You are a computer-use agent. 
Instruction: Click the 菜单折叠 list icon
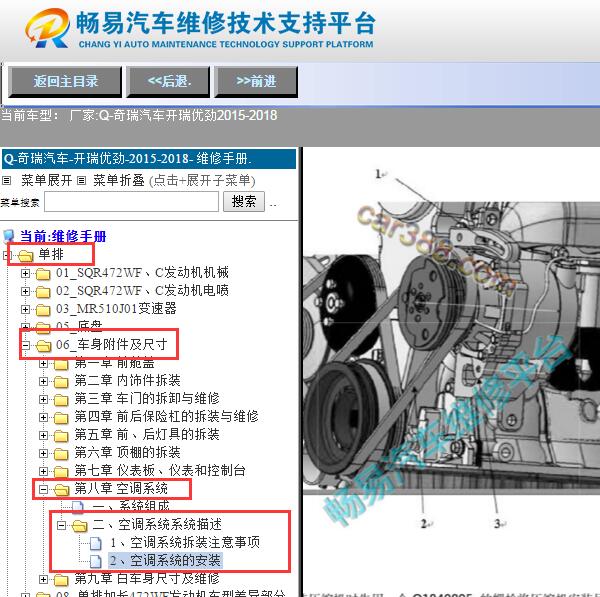click(81, 180)
